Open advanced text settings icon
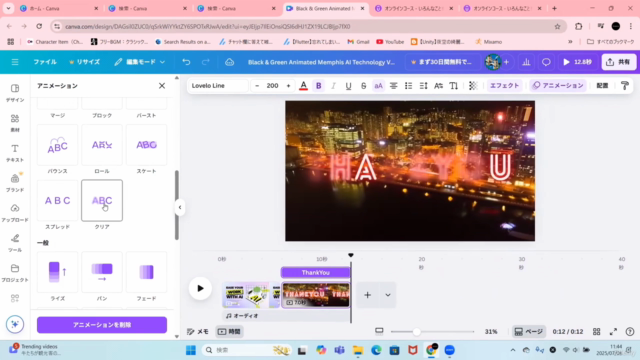This screenshot has height=360, width=640. (x=438, y=86)
